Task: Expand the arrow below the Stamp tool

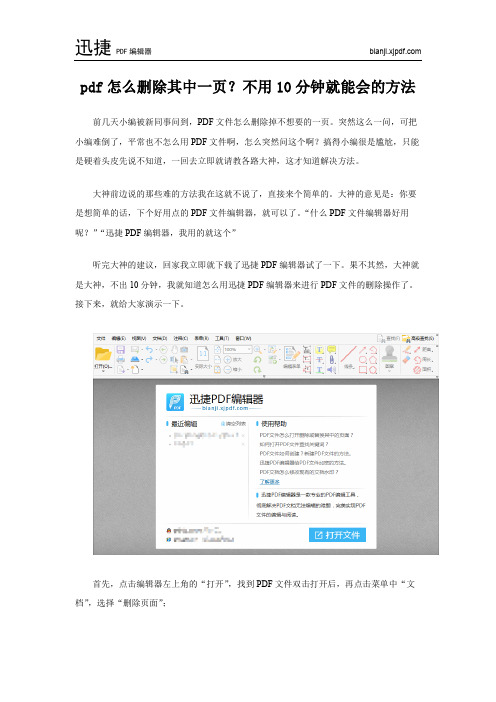Action: tap(389, 371)
